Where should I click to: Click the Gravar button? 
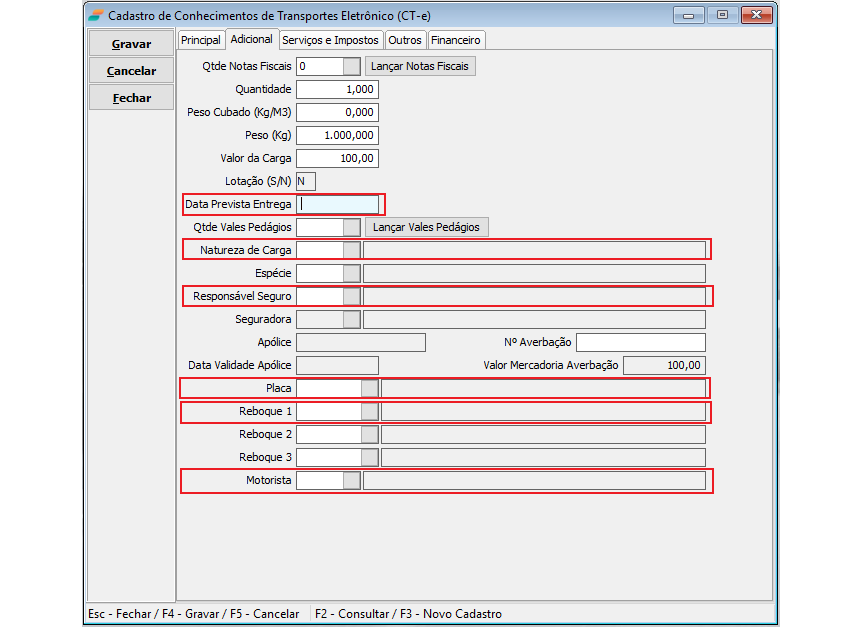[131, 44]
